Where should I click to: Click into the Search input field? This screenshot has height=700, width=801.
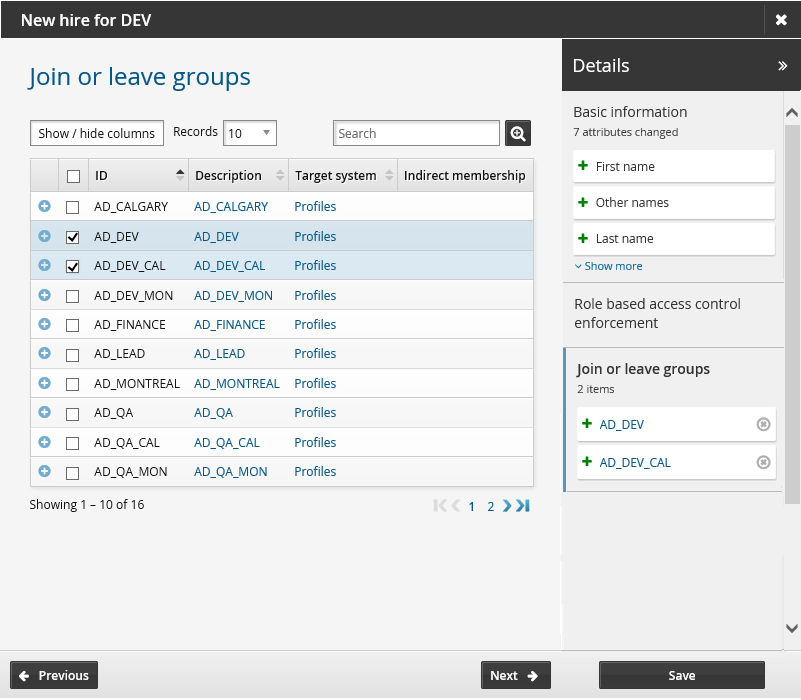tap(416, 133)
